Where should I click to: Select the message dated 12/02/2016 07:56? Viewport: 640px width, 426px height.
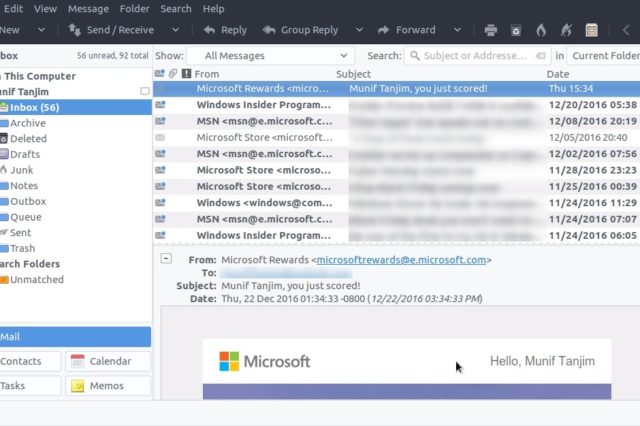click(x=396, y=154)
